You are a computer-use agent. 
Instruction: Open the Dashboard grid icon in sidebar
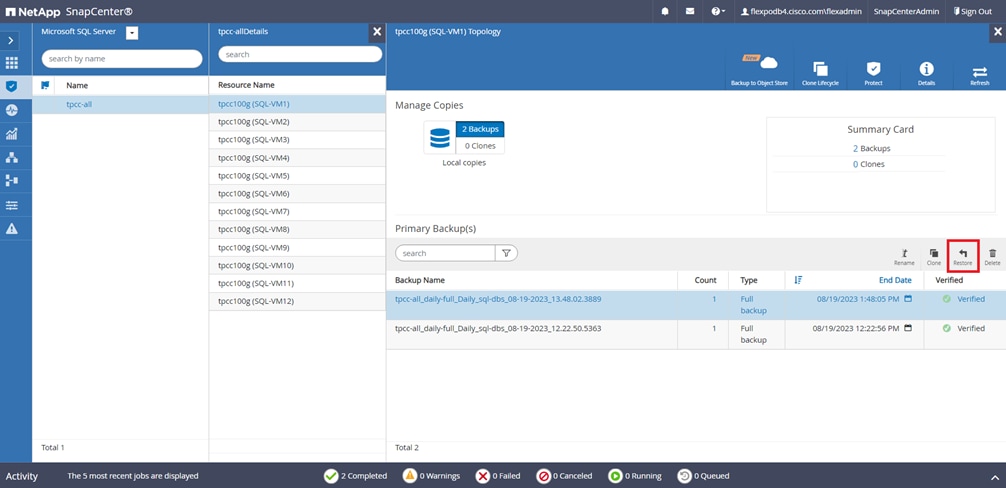tap(12, 63)
